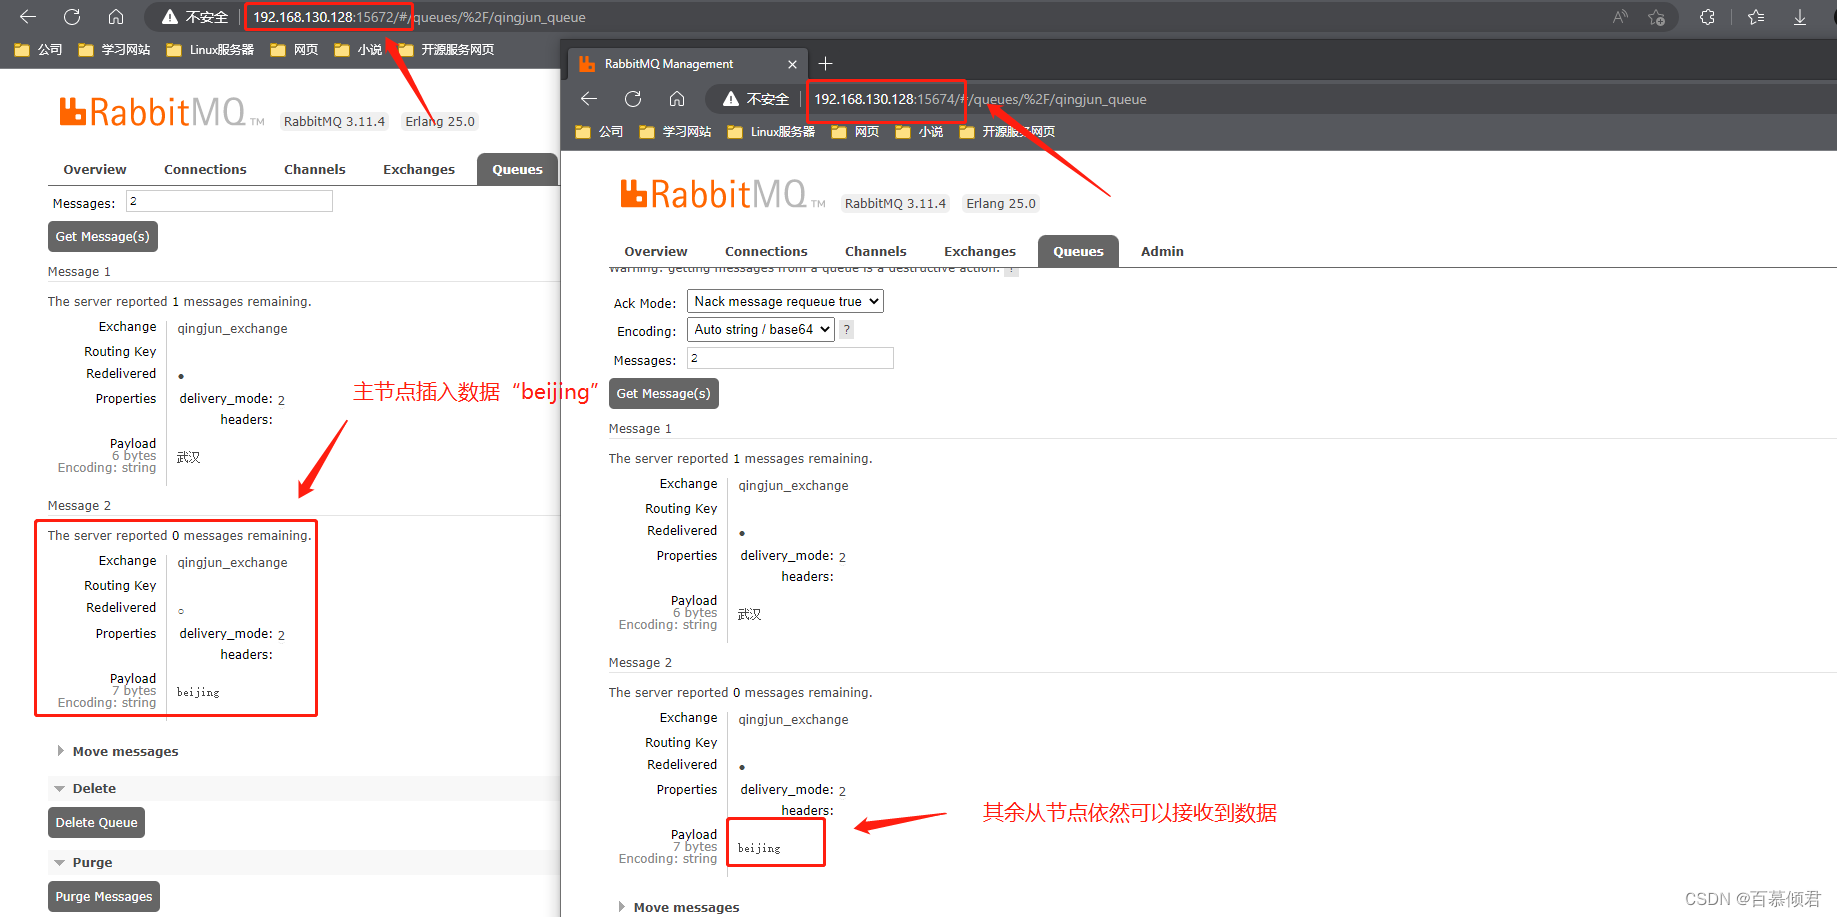1837x917 pixels.
Task: Click the Purge Messages button
Action: tap(104, 896)
